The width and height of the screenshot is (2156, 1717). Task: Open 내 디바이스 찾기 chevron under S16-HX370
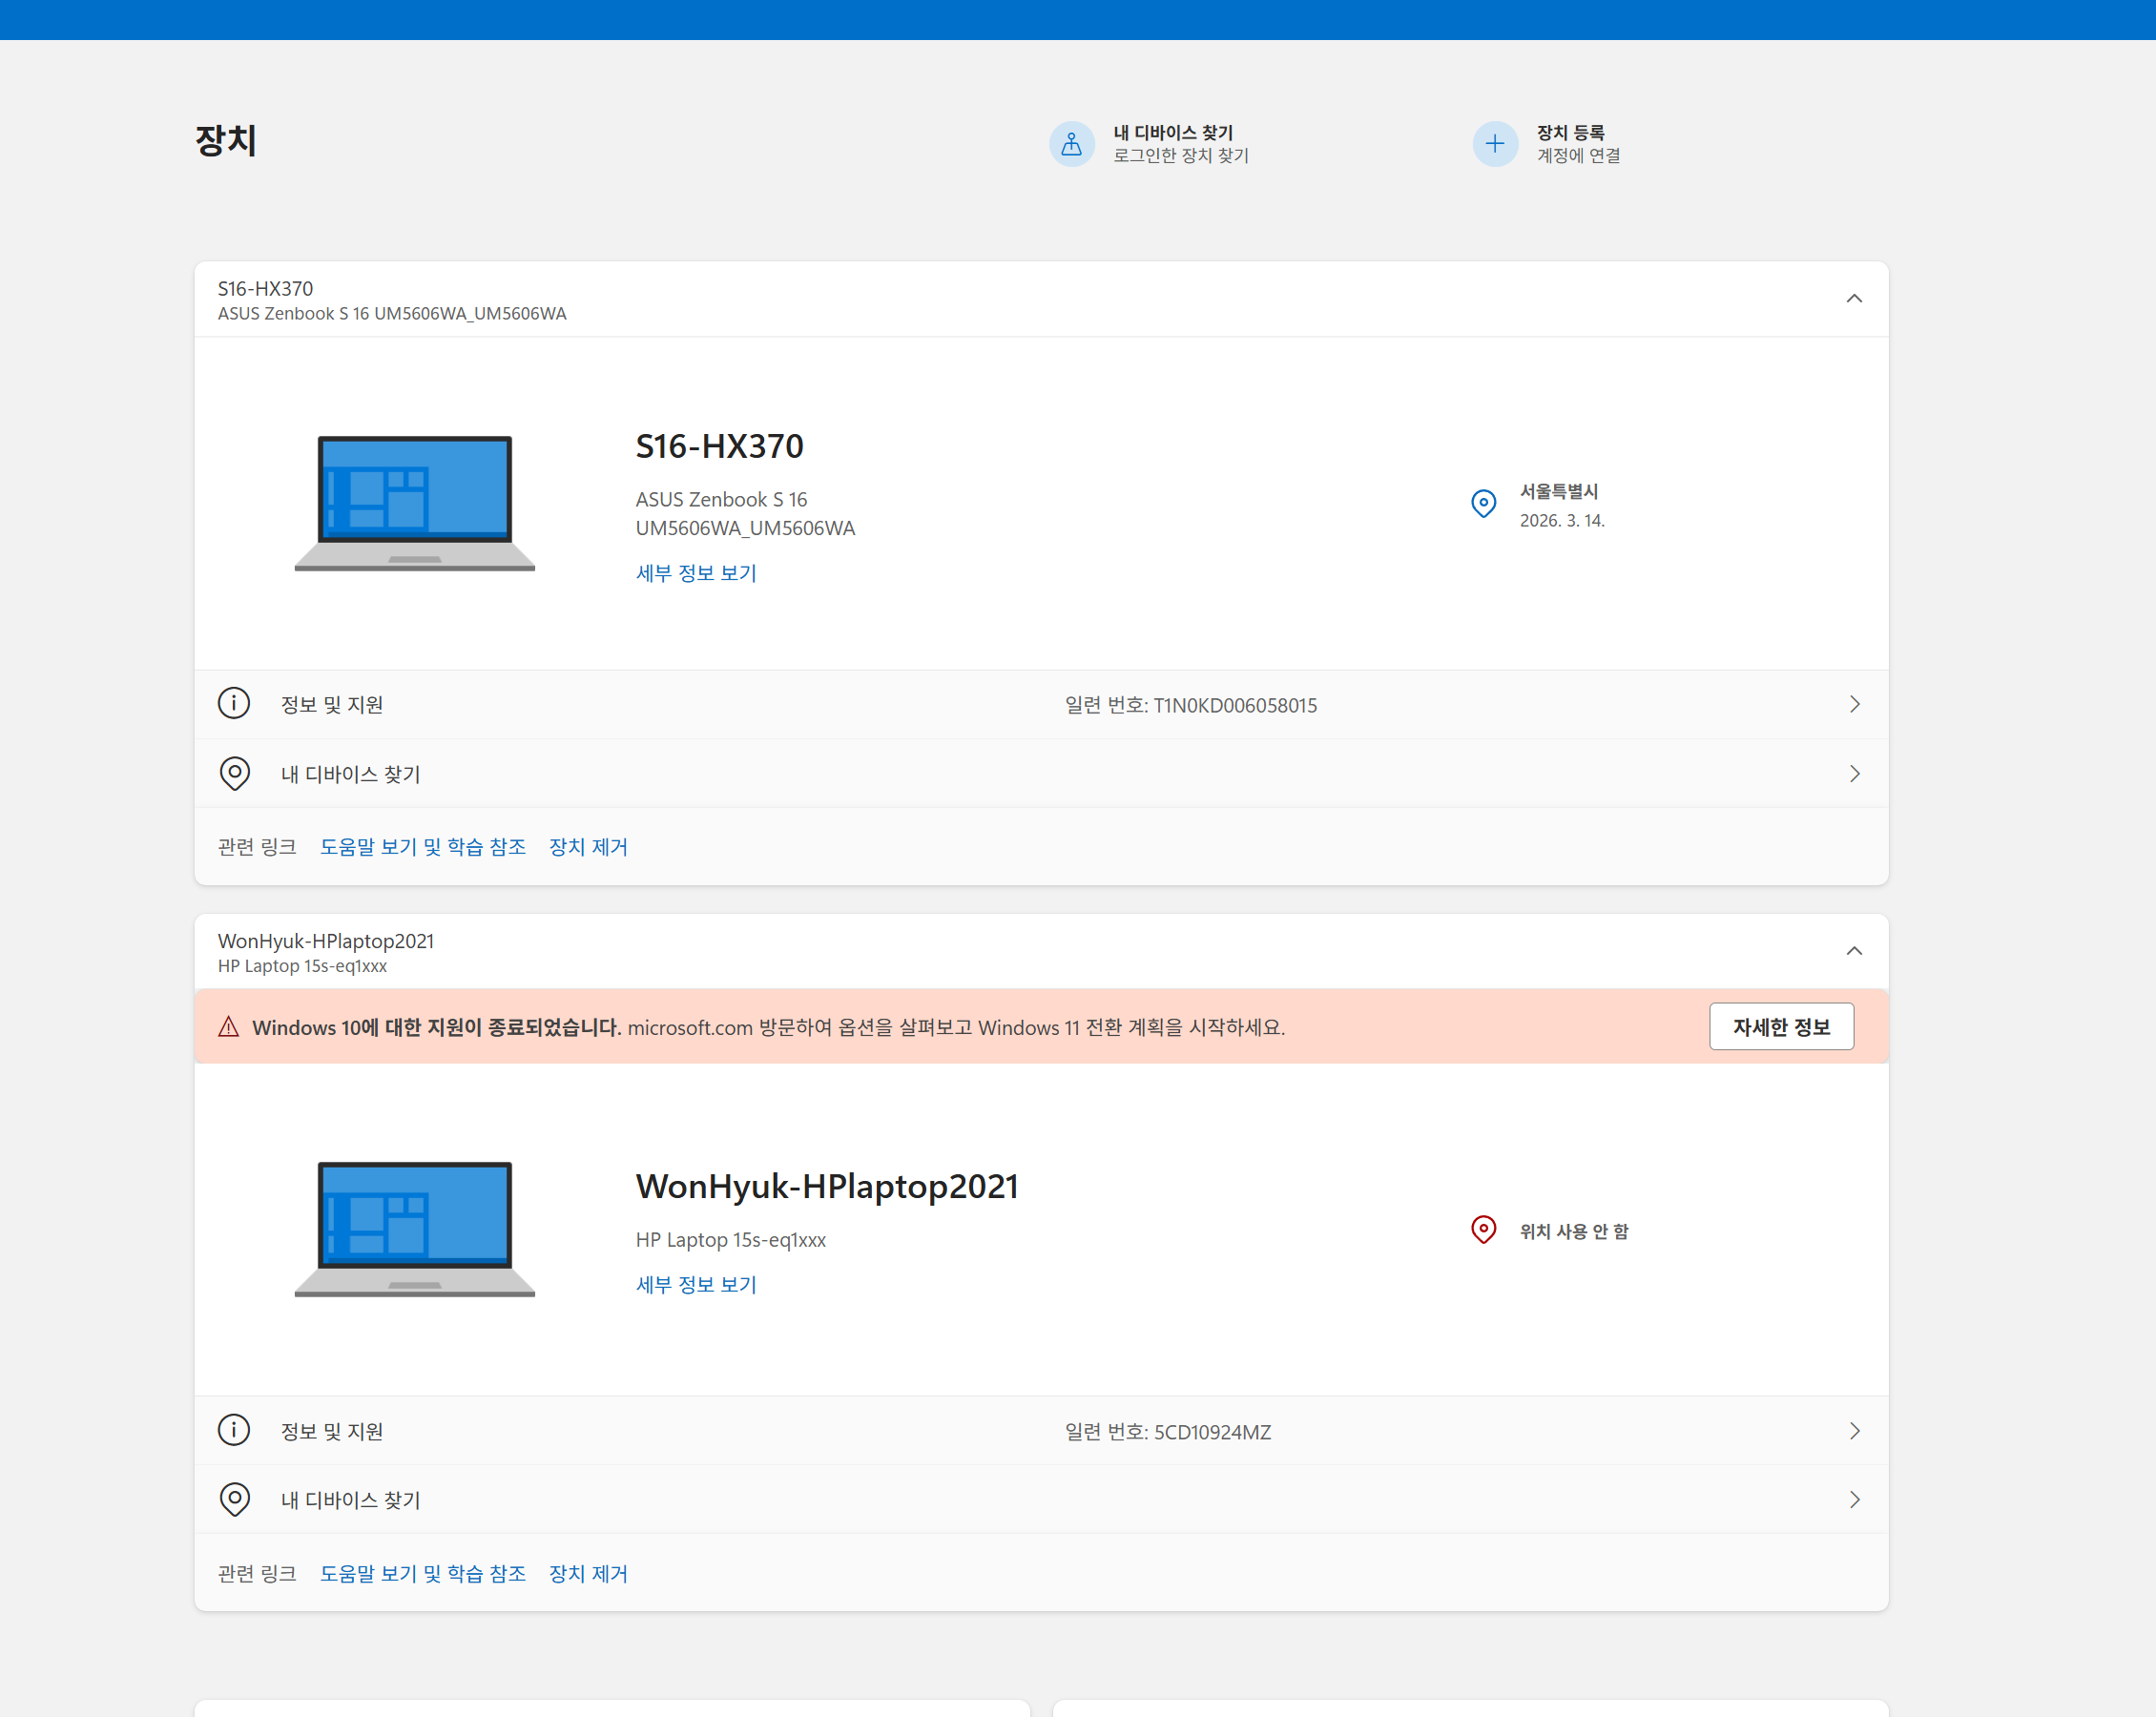click(x=1855, y=774)
